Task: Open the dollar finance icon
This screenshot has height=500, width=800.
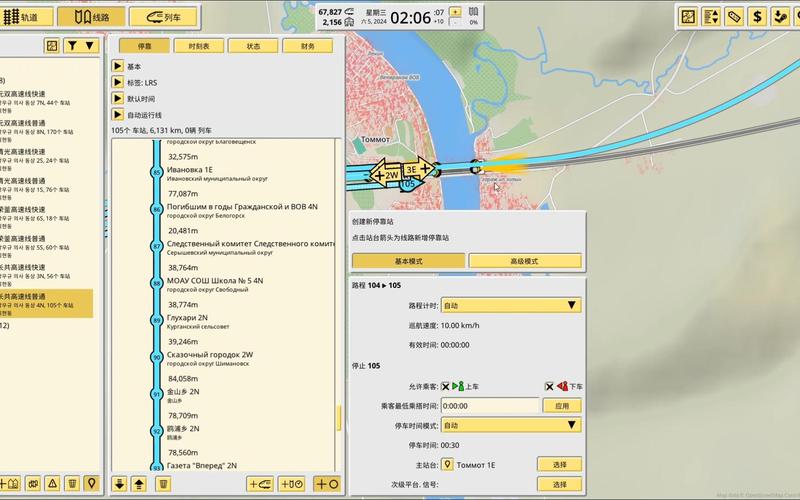Action: (x=757, y=17)
